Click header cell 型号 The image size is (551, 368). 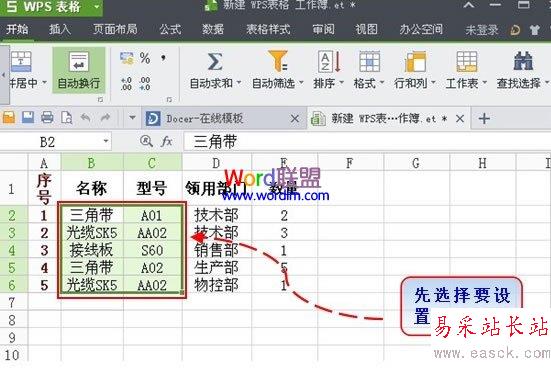tap(153, 188)
